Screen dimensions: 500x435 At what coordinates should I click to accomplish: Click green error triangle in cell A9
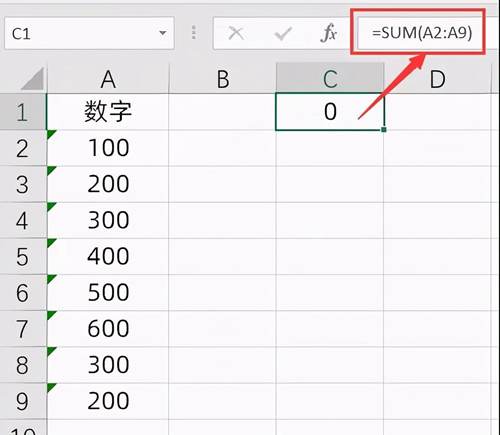coord(51,388)
